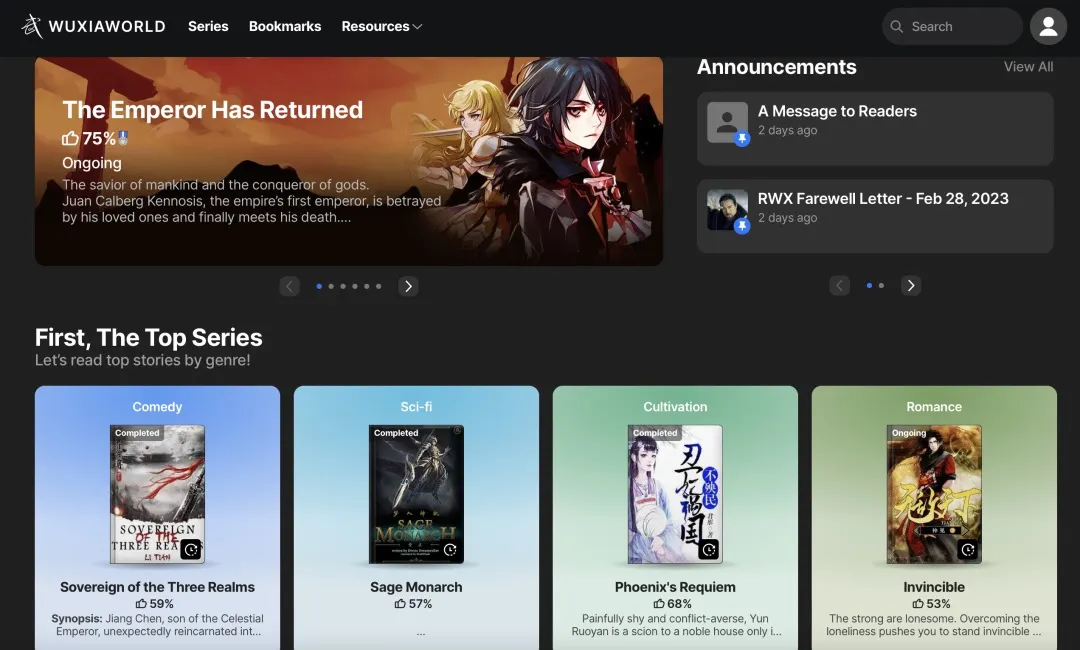Select the first featured carousel dot

coord(319,286)
